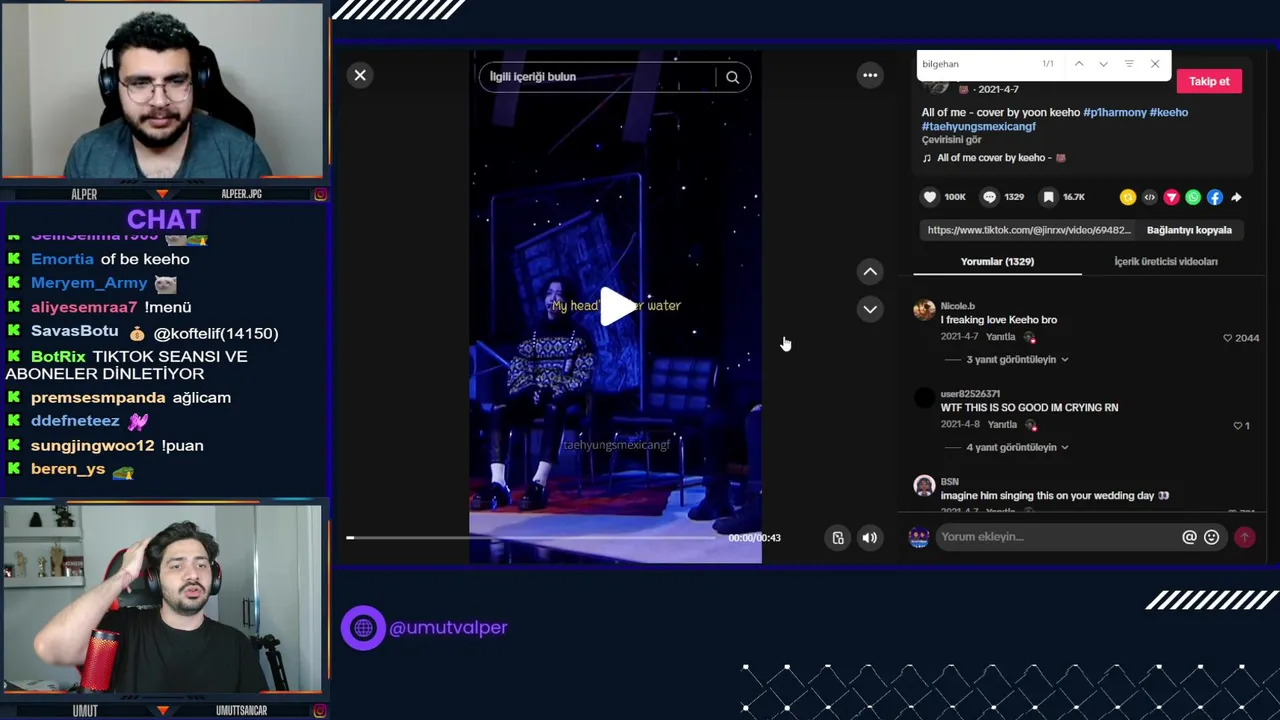Viewport: 1280px width, 720px height.
Task: Click the Instagram icon beside UMUTTSANCAR
Action: click(320, 711)
